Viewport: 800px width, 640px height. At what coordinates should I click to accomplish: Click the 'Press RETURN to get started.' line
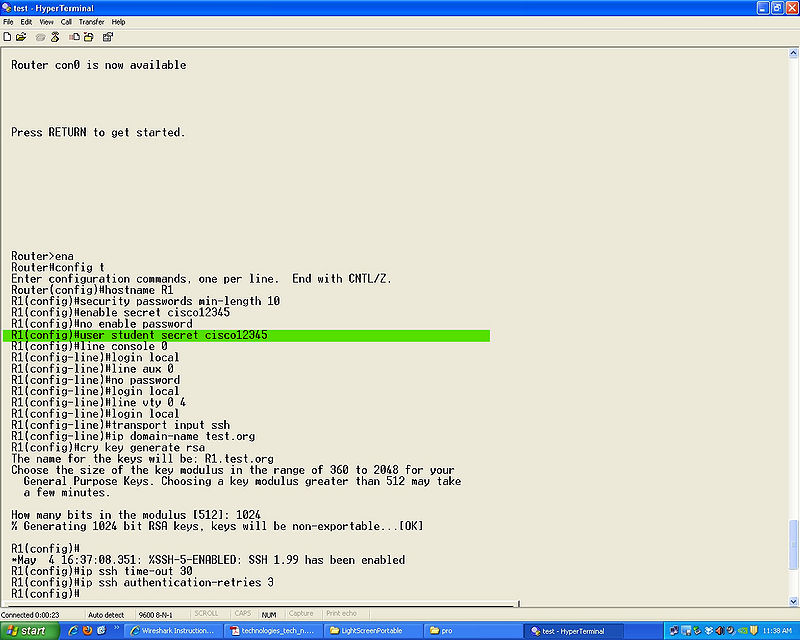98,132
